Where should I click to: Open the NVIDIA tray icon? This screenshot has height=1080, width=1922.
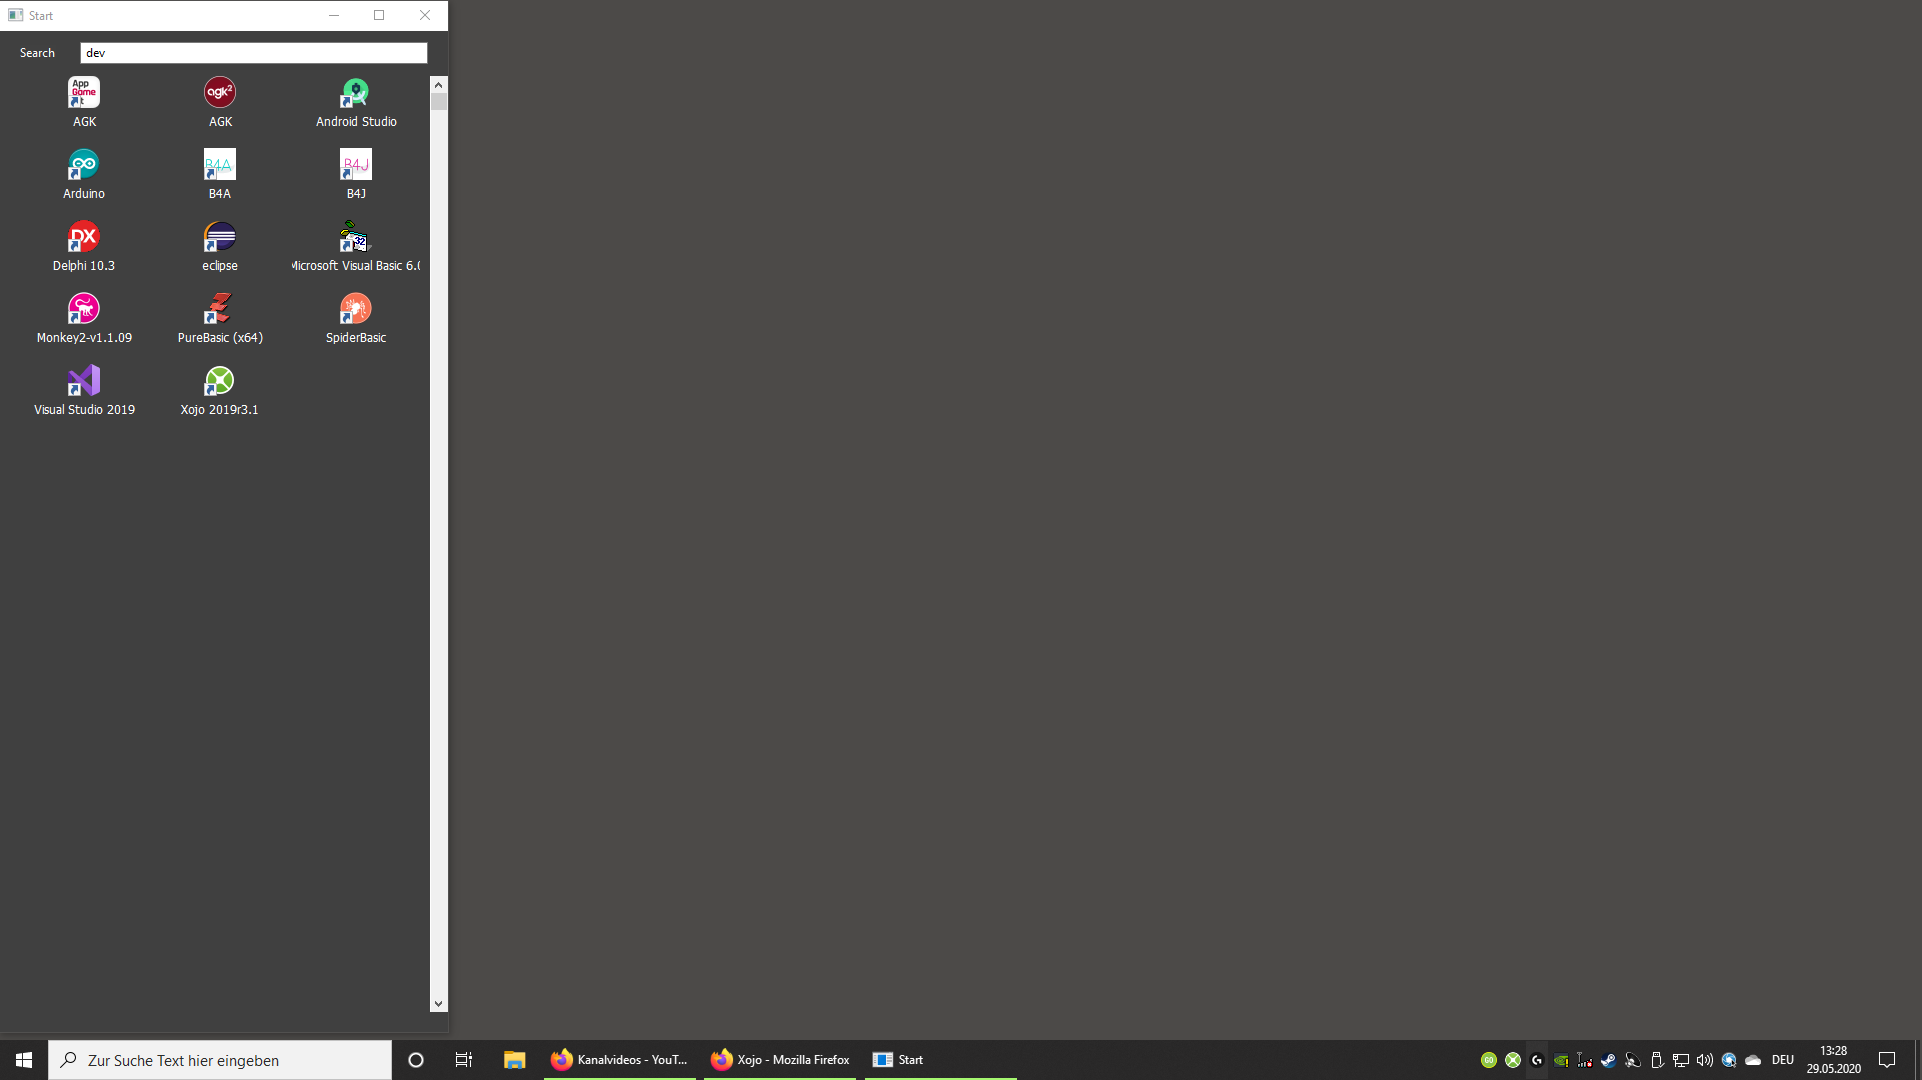[1561, 1060]
